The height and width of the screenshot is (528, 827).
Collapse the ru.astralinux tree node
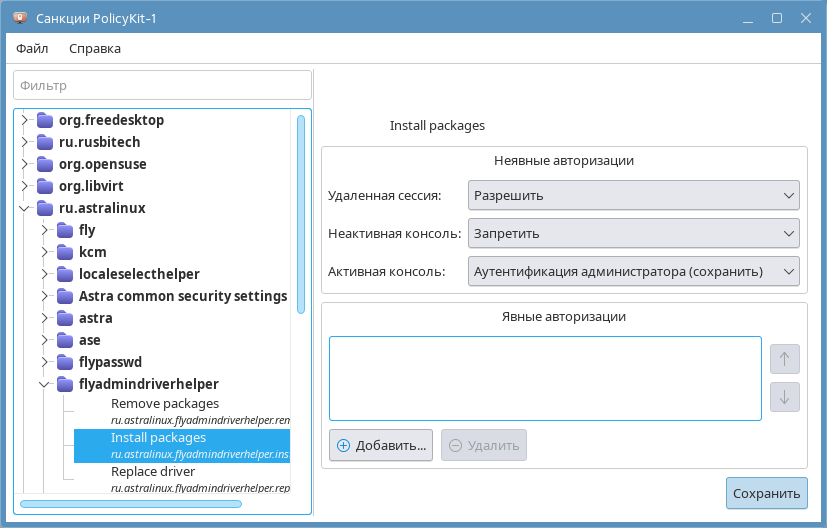(25, 208)
